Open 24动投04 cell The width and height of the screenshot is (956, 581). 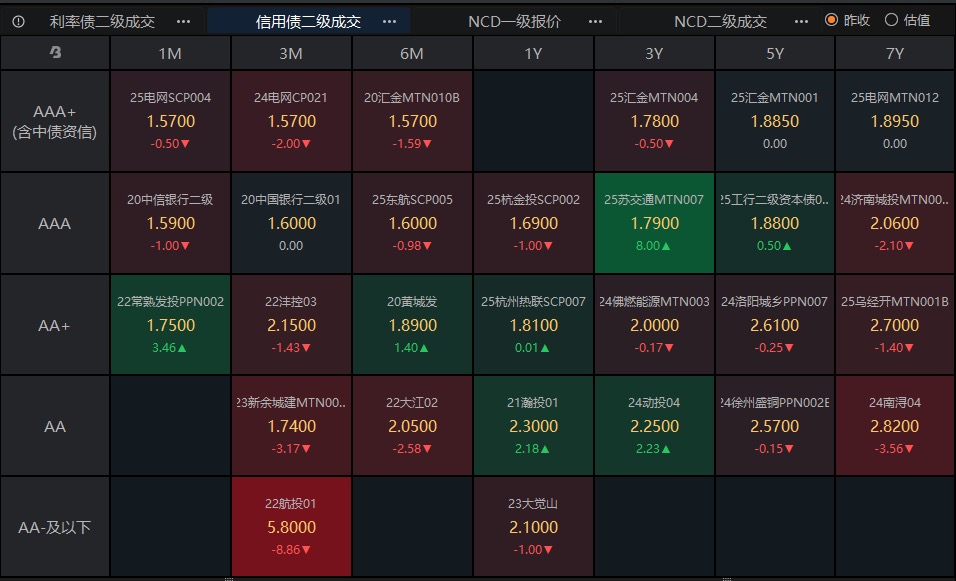pos(654,426)
